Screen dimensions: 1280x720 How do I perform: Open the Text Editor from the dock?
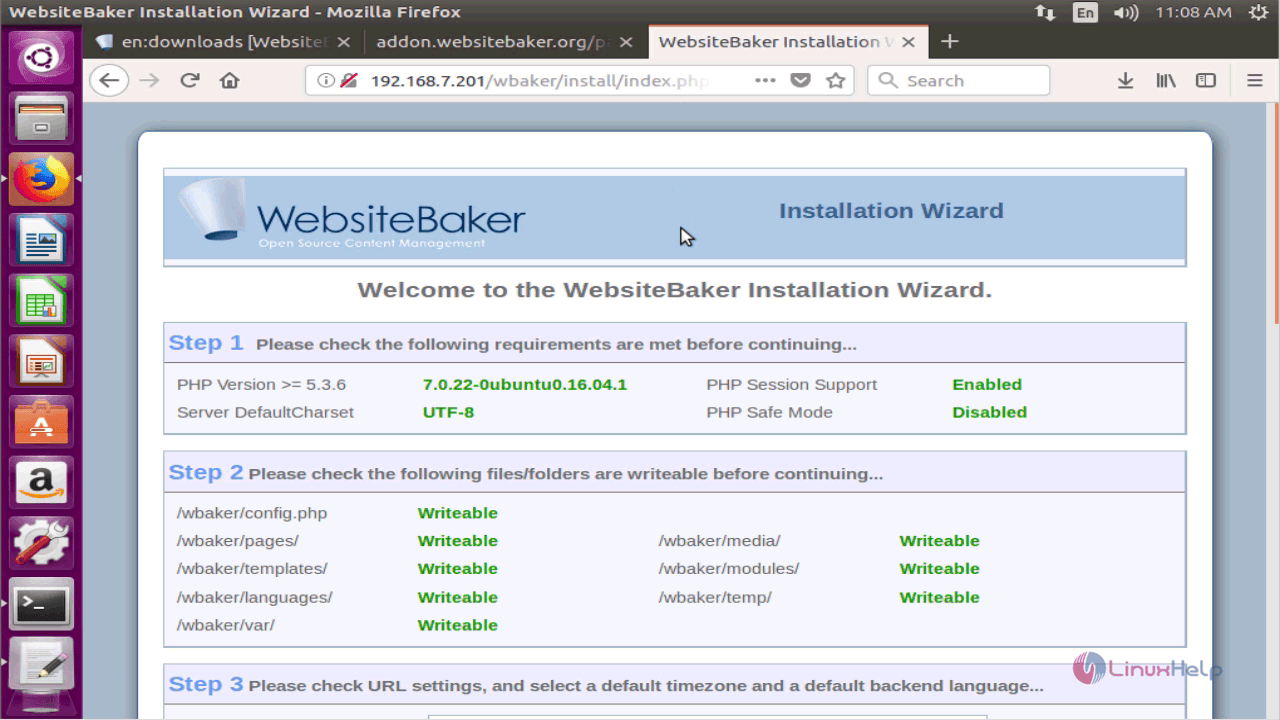[41, 666]
